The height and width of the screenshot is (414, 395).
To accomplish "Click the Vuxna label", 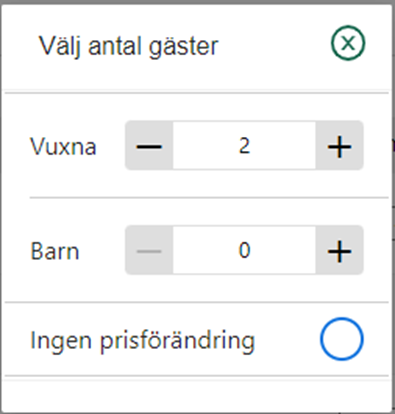I will [x=63, y=146].
